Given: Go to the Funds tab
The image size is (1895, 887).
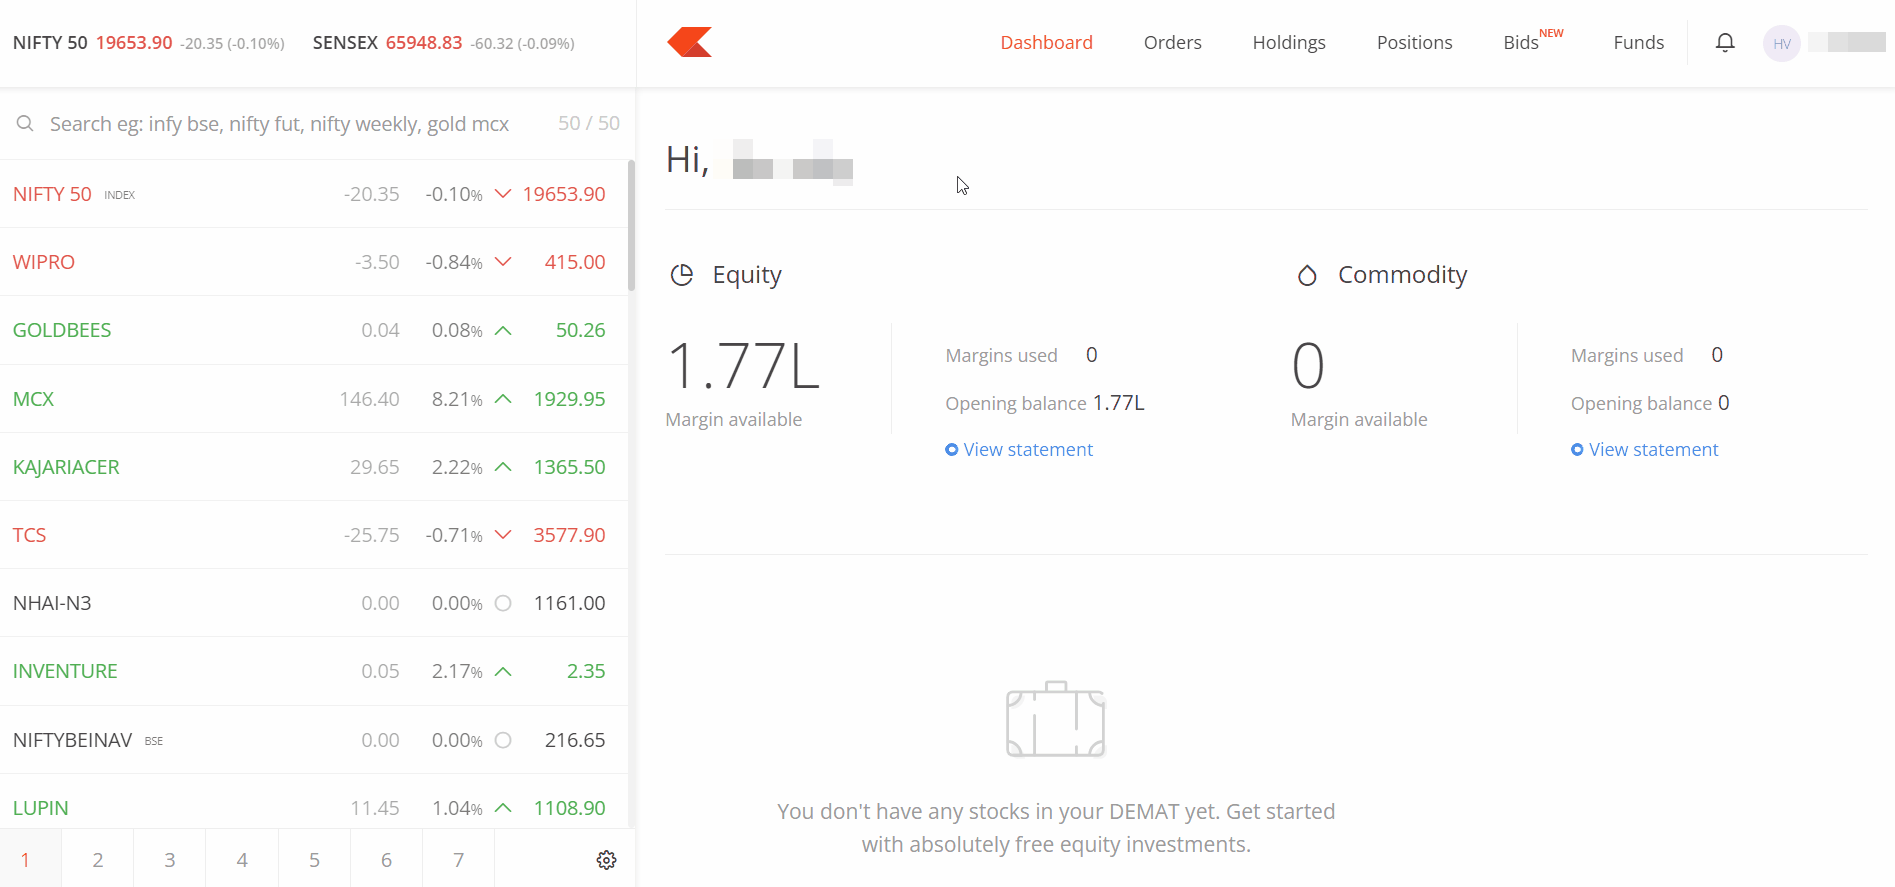Looking at the screenshot, I should coord(1638,42).
